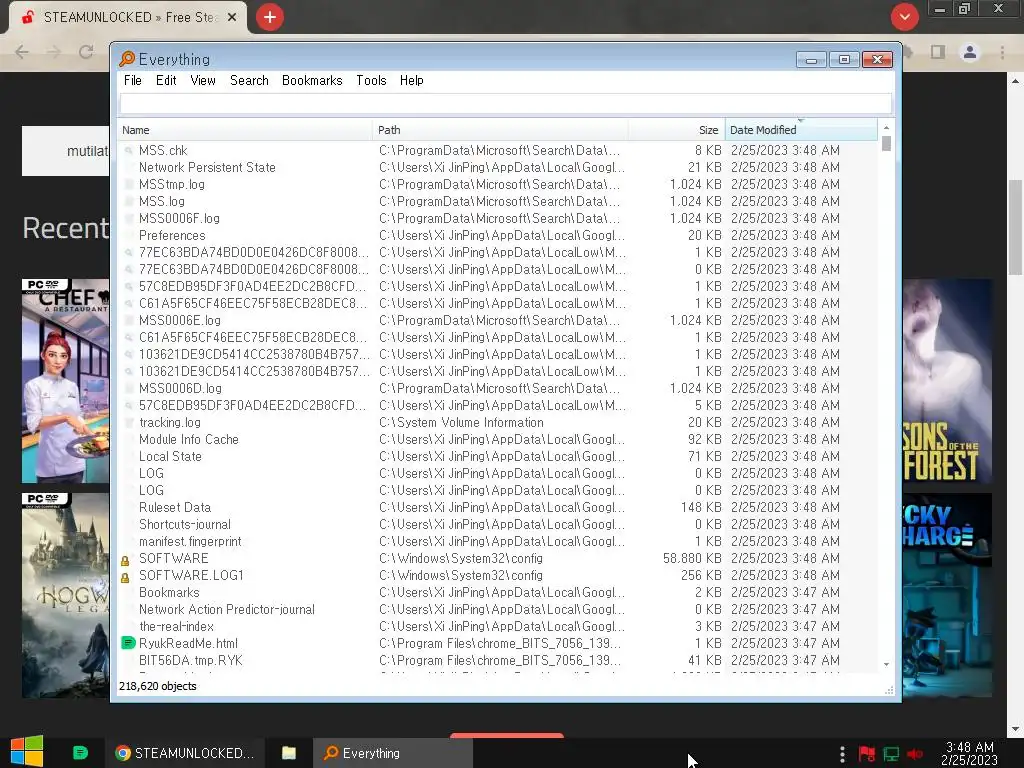This screenshot has height=768, width=1024.
Task: Click the 218,620 objects status text
Action: (x=157, y=686)
